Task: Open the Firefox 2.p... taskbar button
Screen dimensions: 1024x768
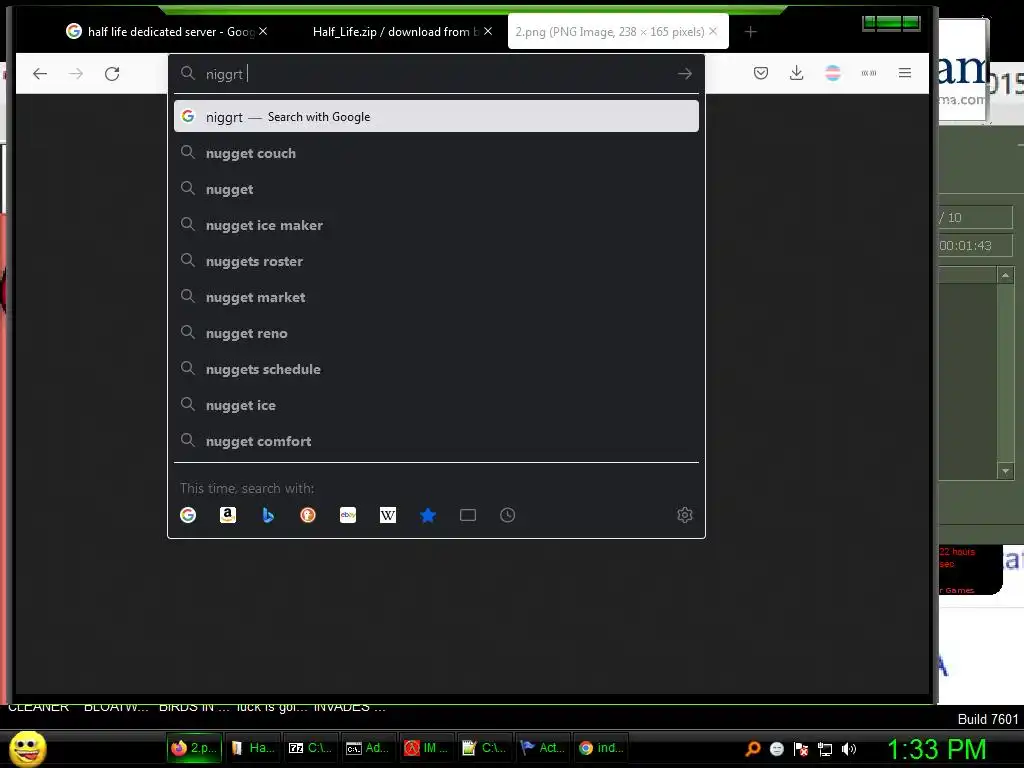Action: tap(195, 748)
